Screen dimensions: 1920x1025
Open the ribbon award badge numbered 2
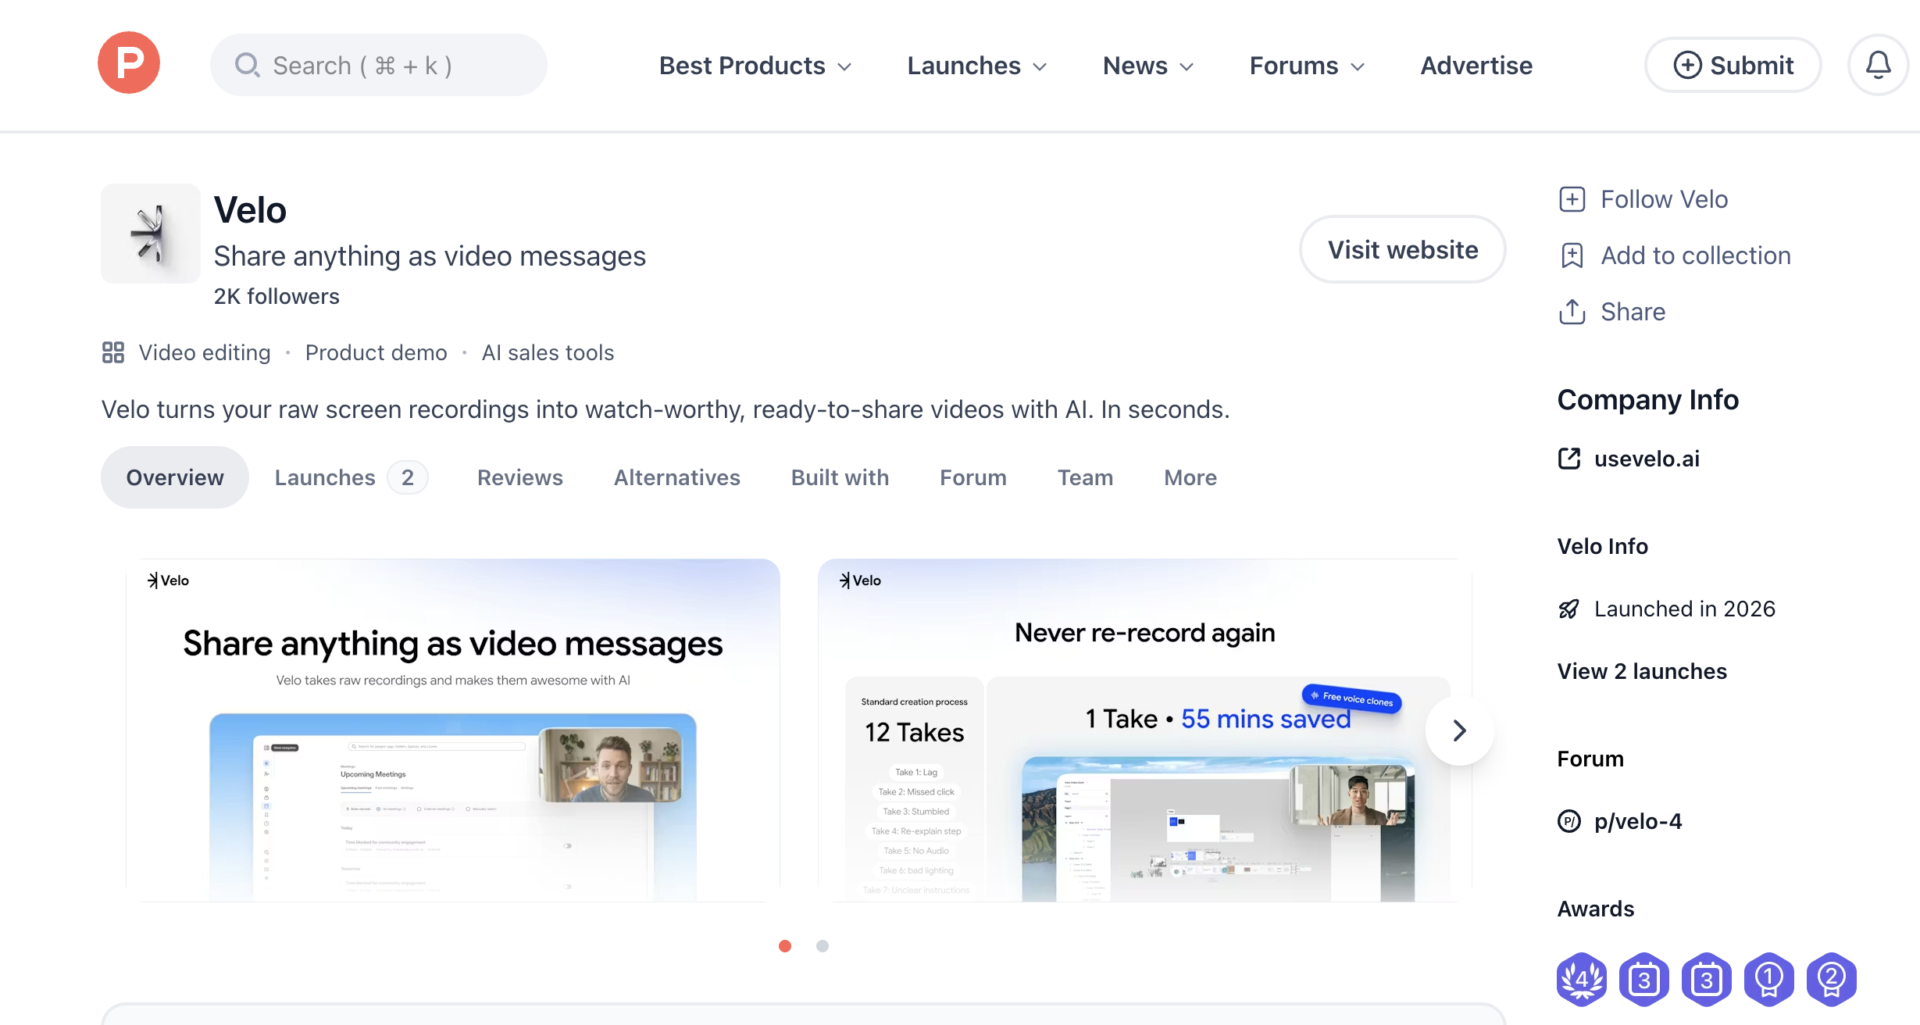click(1832, 979)
